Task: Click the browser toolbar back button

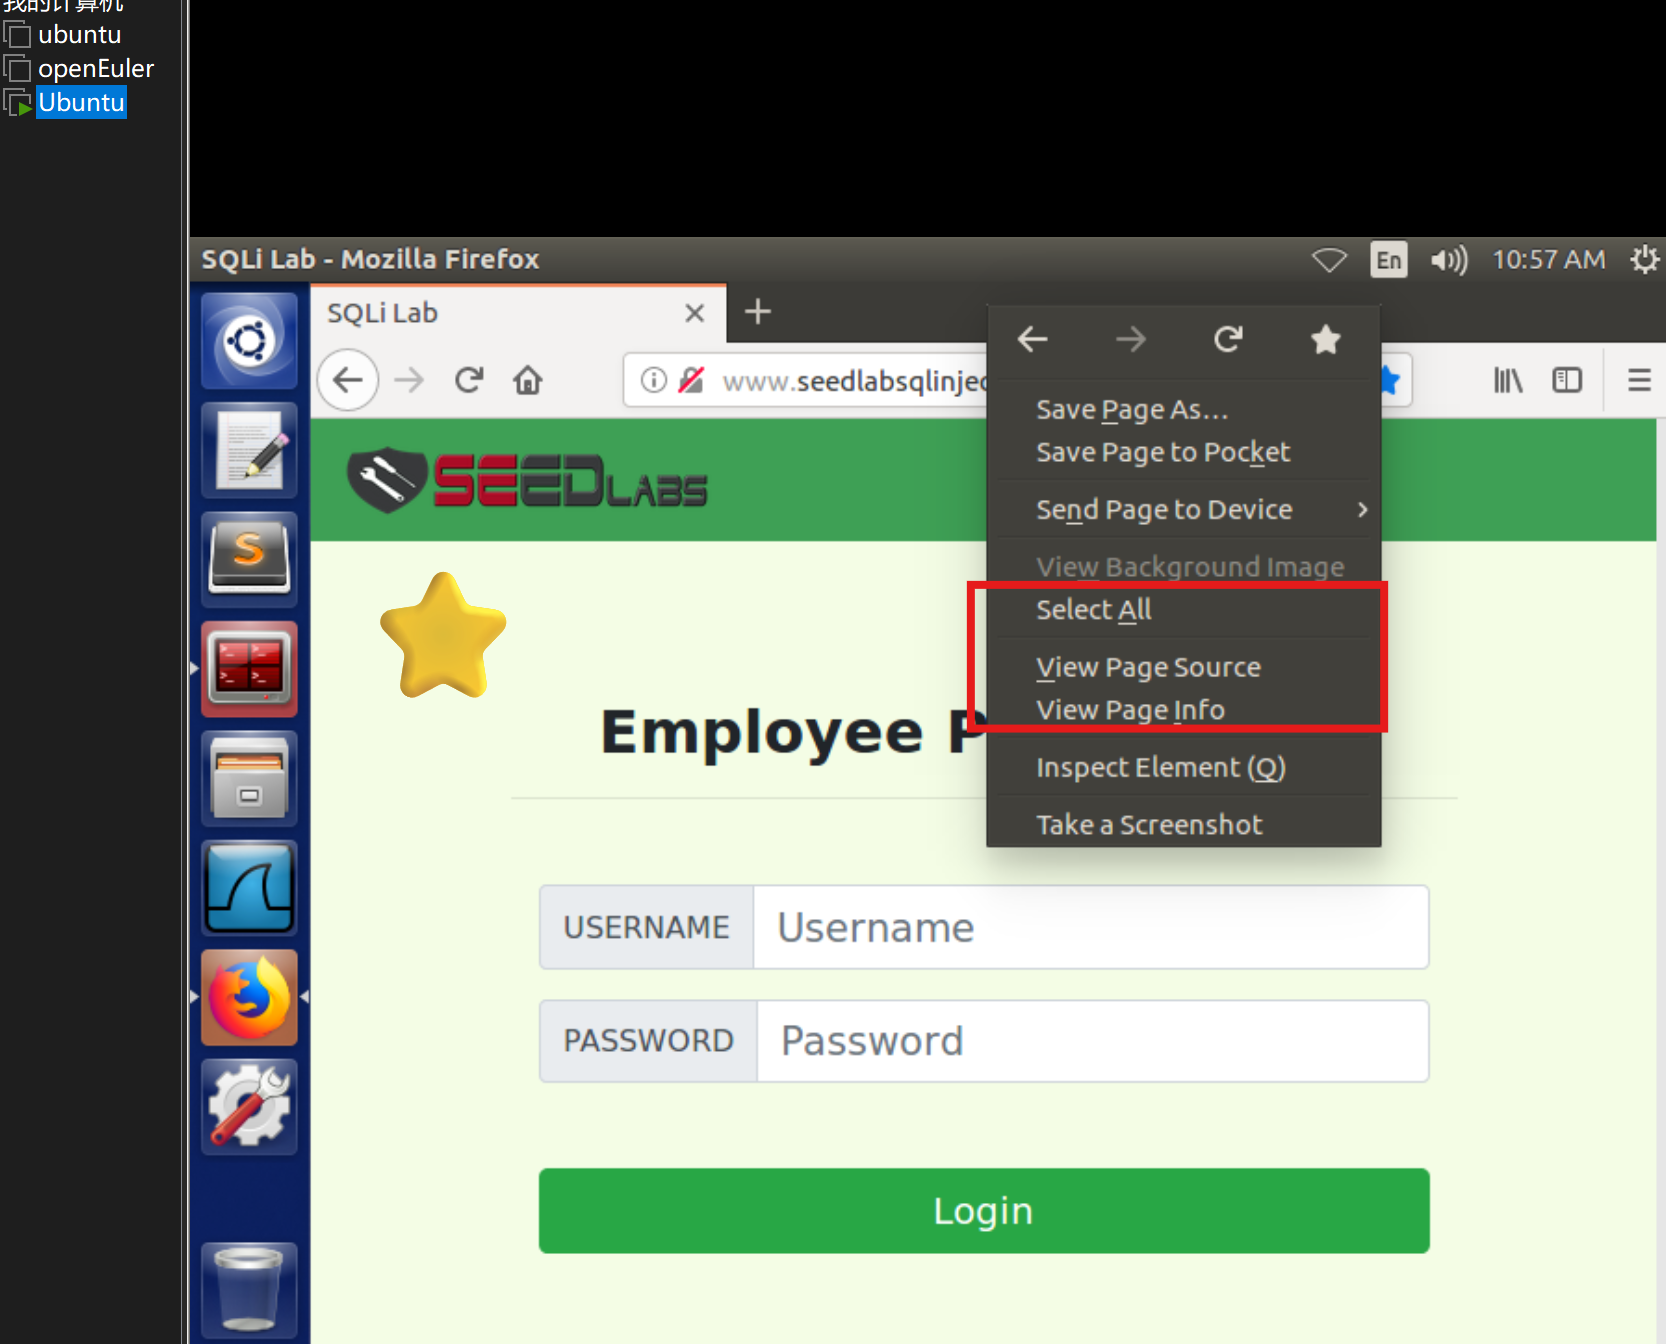Action: point(348,380)
